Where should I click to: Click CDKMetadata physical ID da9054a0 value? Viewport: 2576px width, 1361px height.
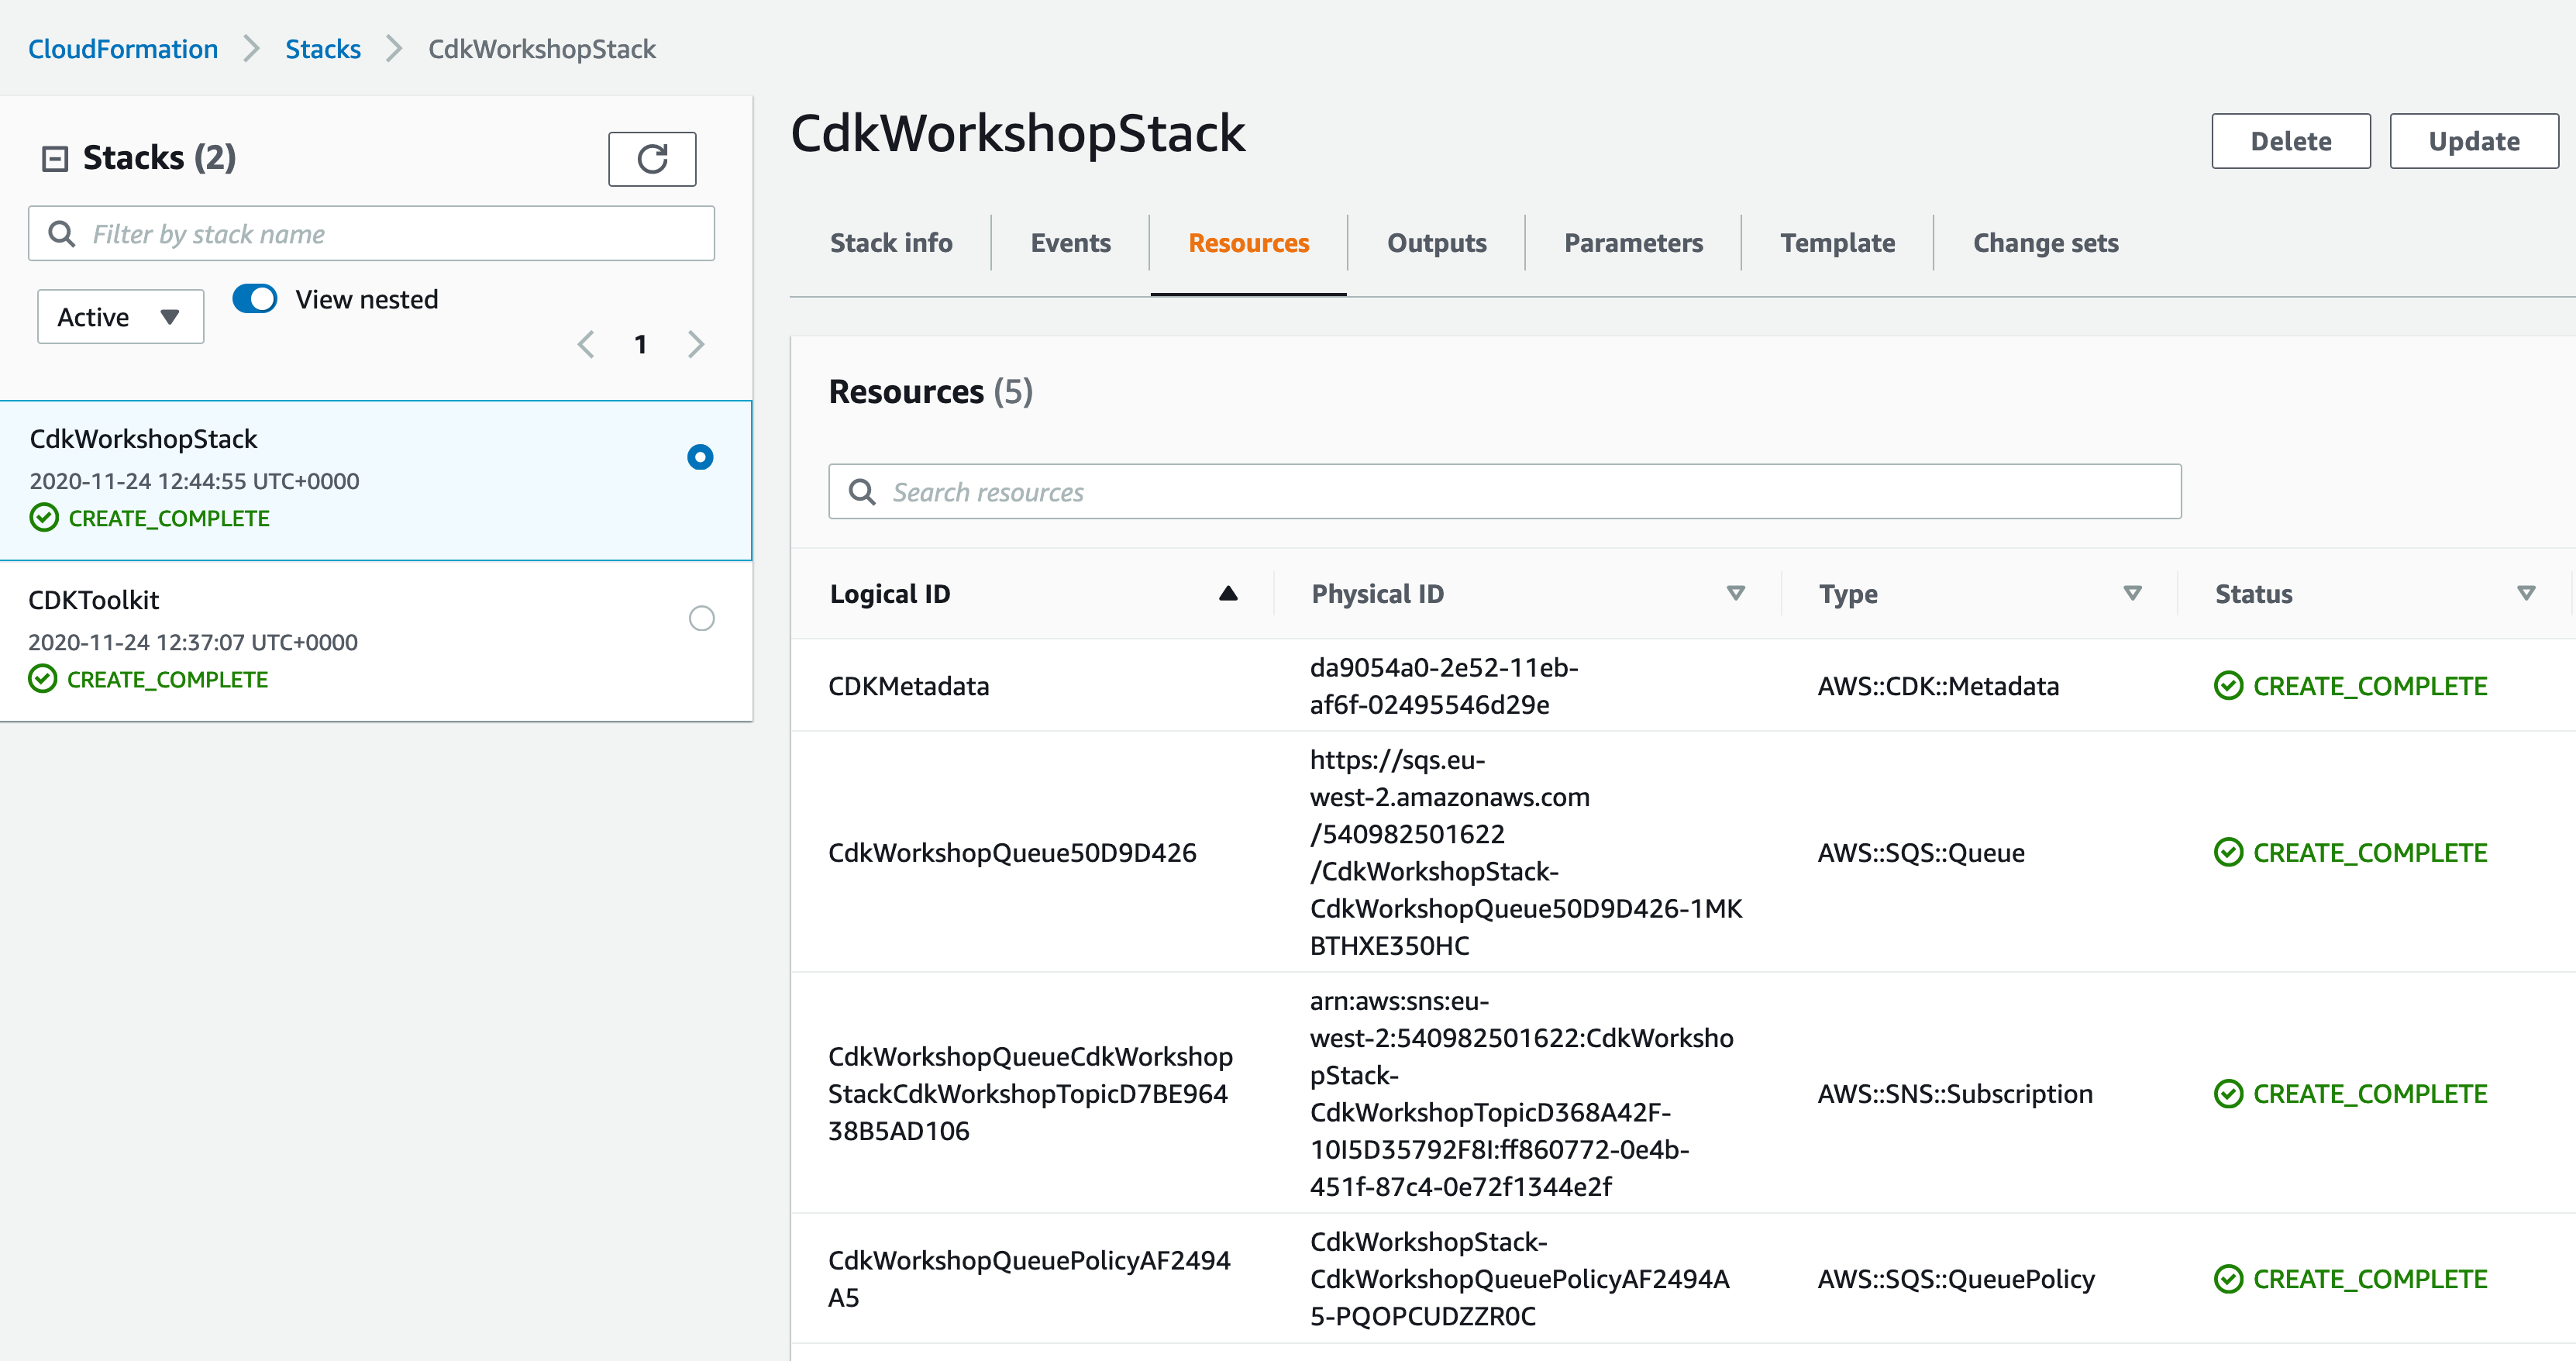point(1444,686)
